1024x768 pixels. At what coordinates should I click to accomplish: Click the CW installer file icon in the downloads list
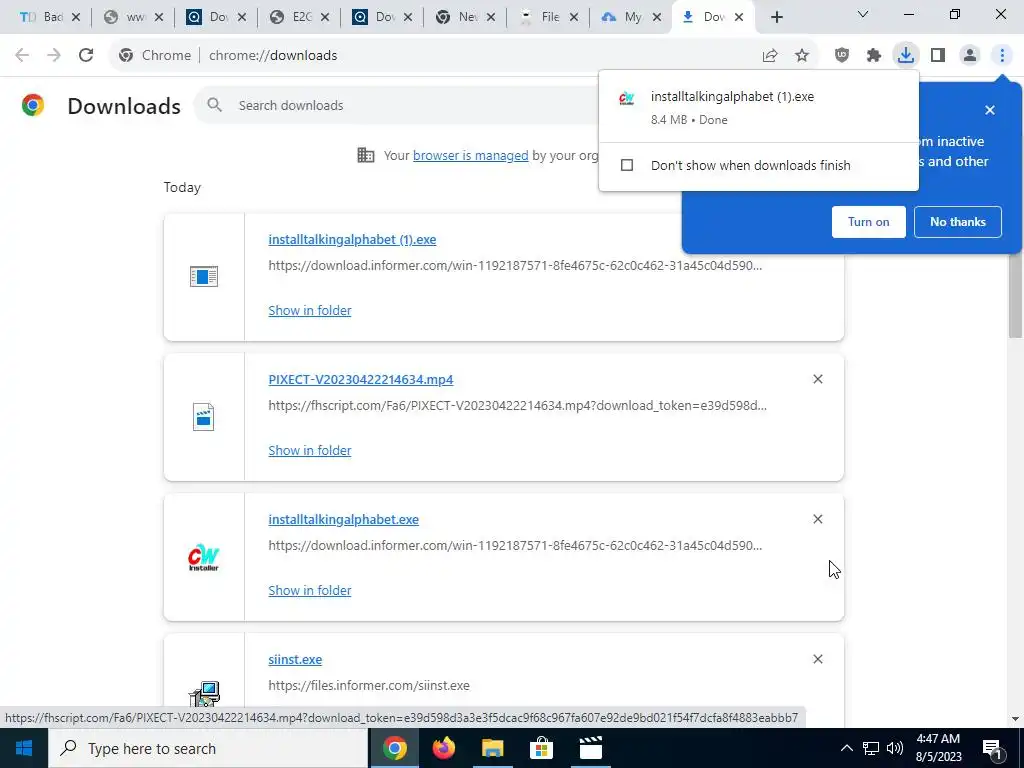pos(204,557)
